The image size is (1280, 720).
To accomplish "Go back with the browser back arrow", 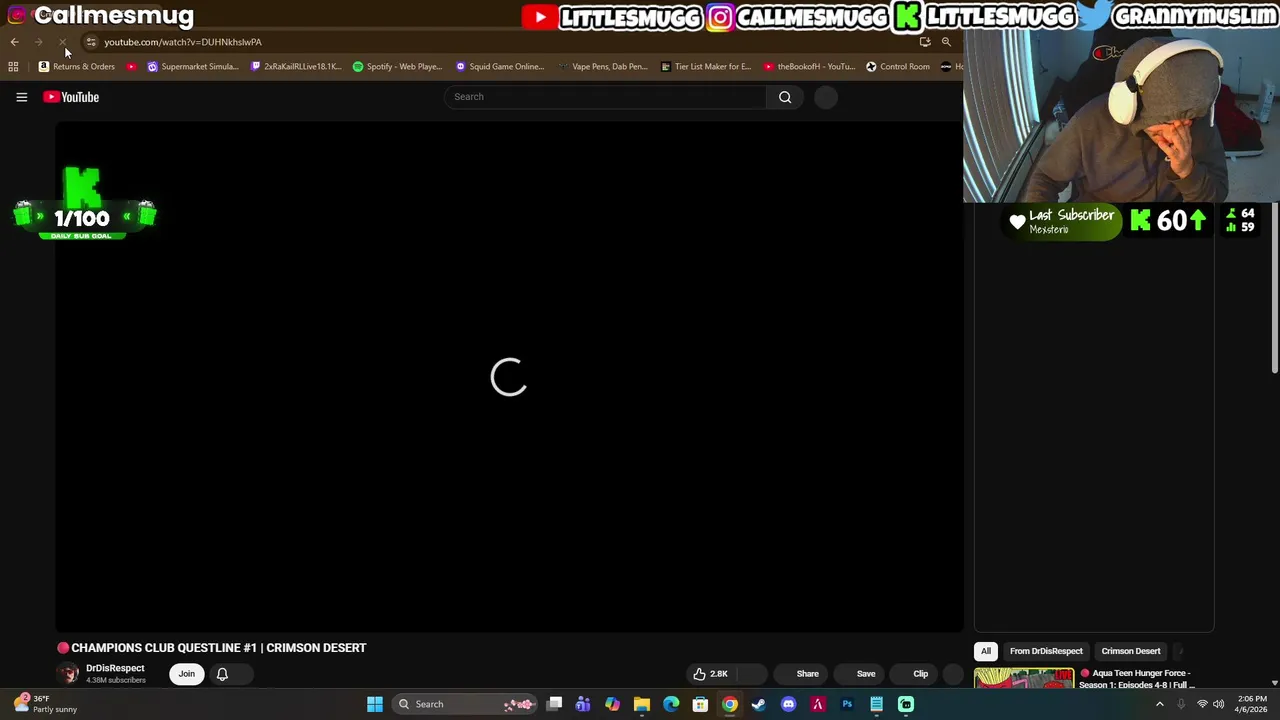I will (x=15, y=42).
